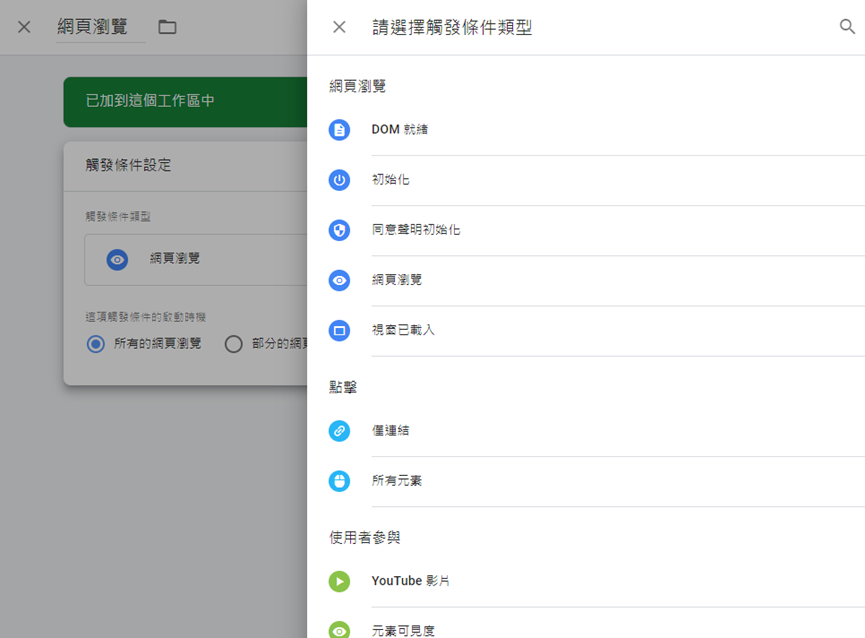This screenshot has width=865, height=638.
Task: Edit the trigger name 網頁瀏覽 field
Action: coord(101,27)
